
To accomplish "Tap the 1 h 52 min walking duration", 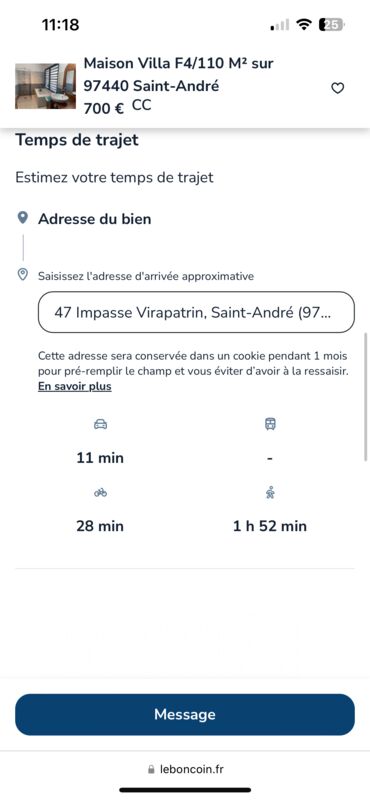I will click(x=270, y=526).
